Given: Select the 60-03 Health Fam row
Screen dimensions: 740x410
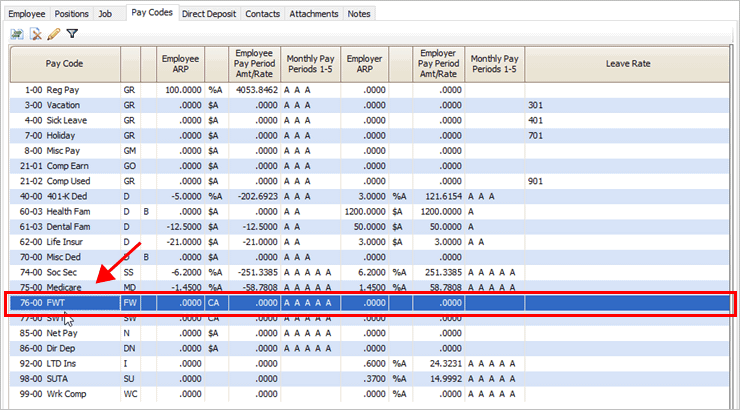Looking at the screenshot, I should click(65, 212).
